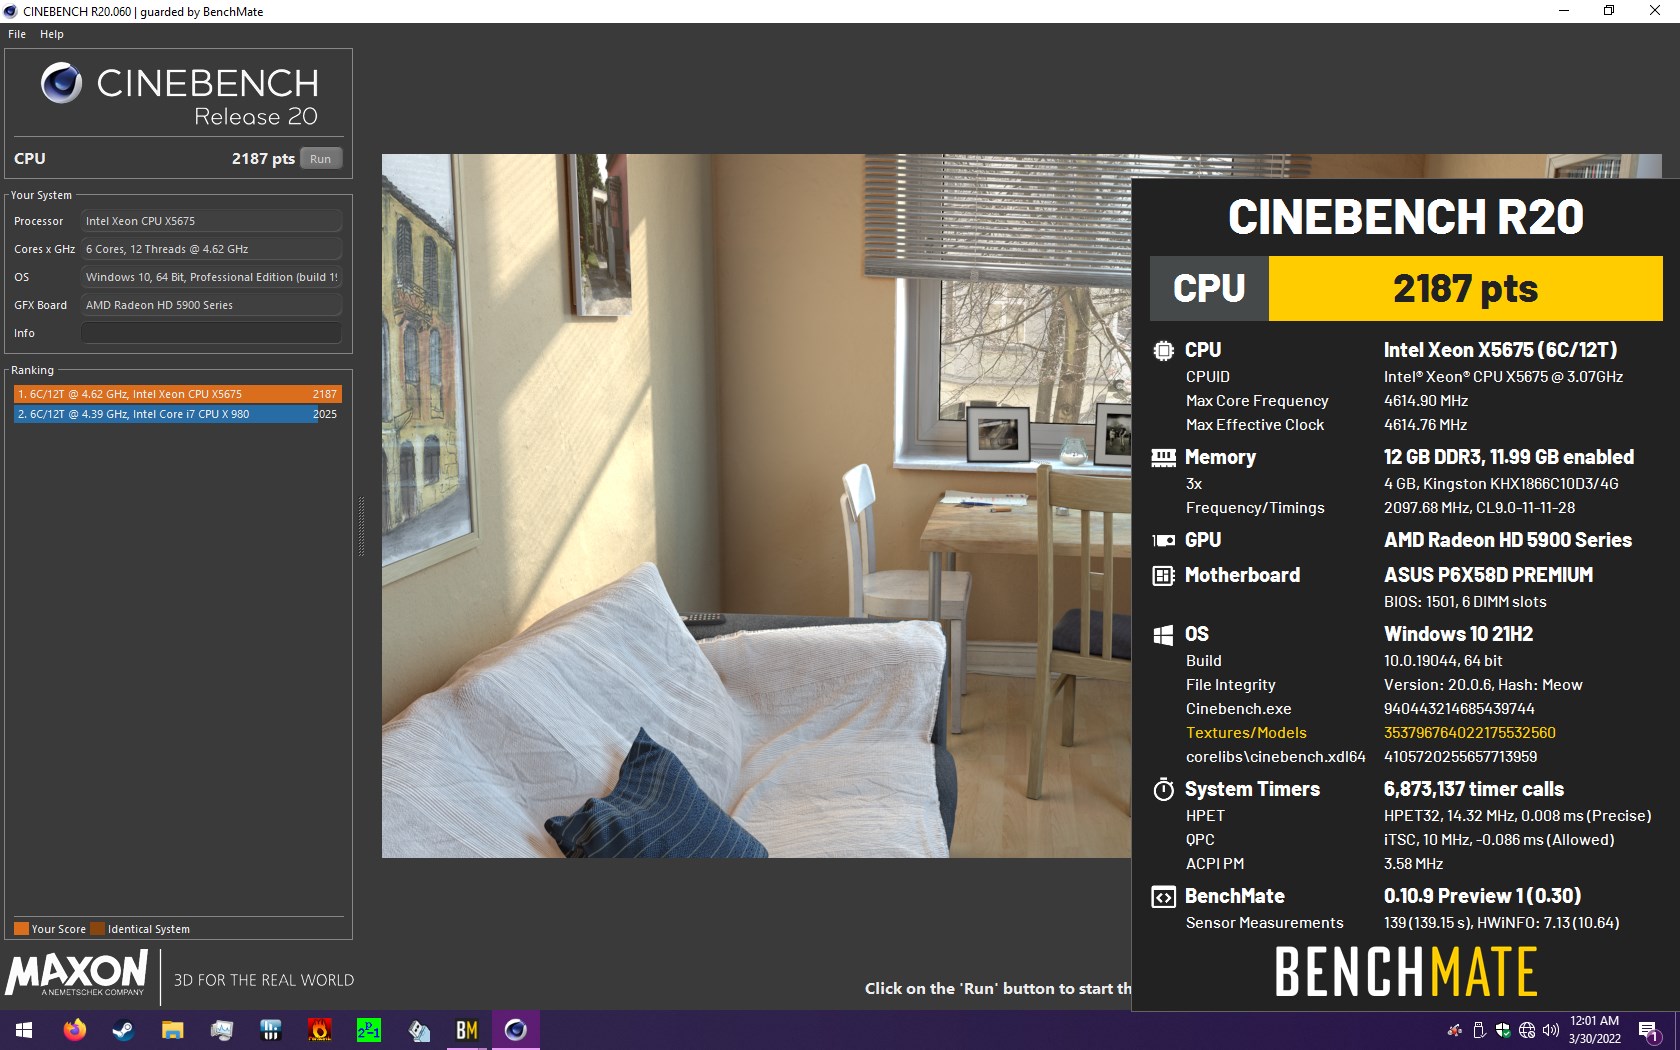Click the Motherboard icon in BenchMate panel

(x=1163, y=576)
